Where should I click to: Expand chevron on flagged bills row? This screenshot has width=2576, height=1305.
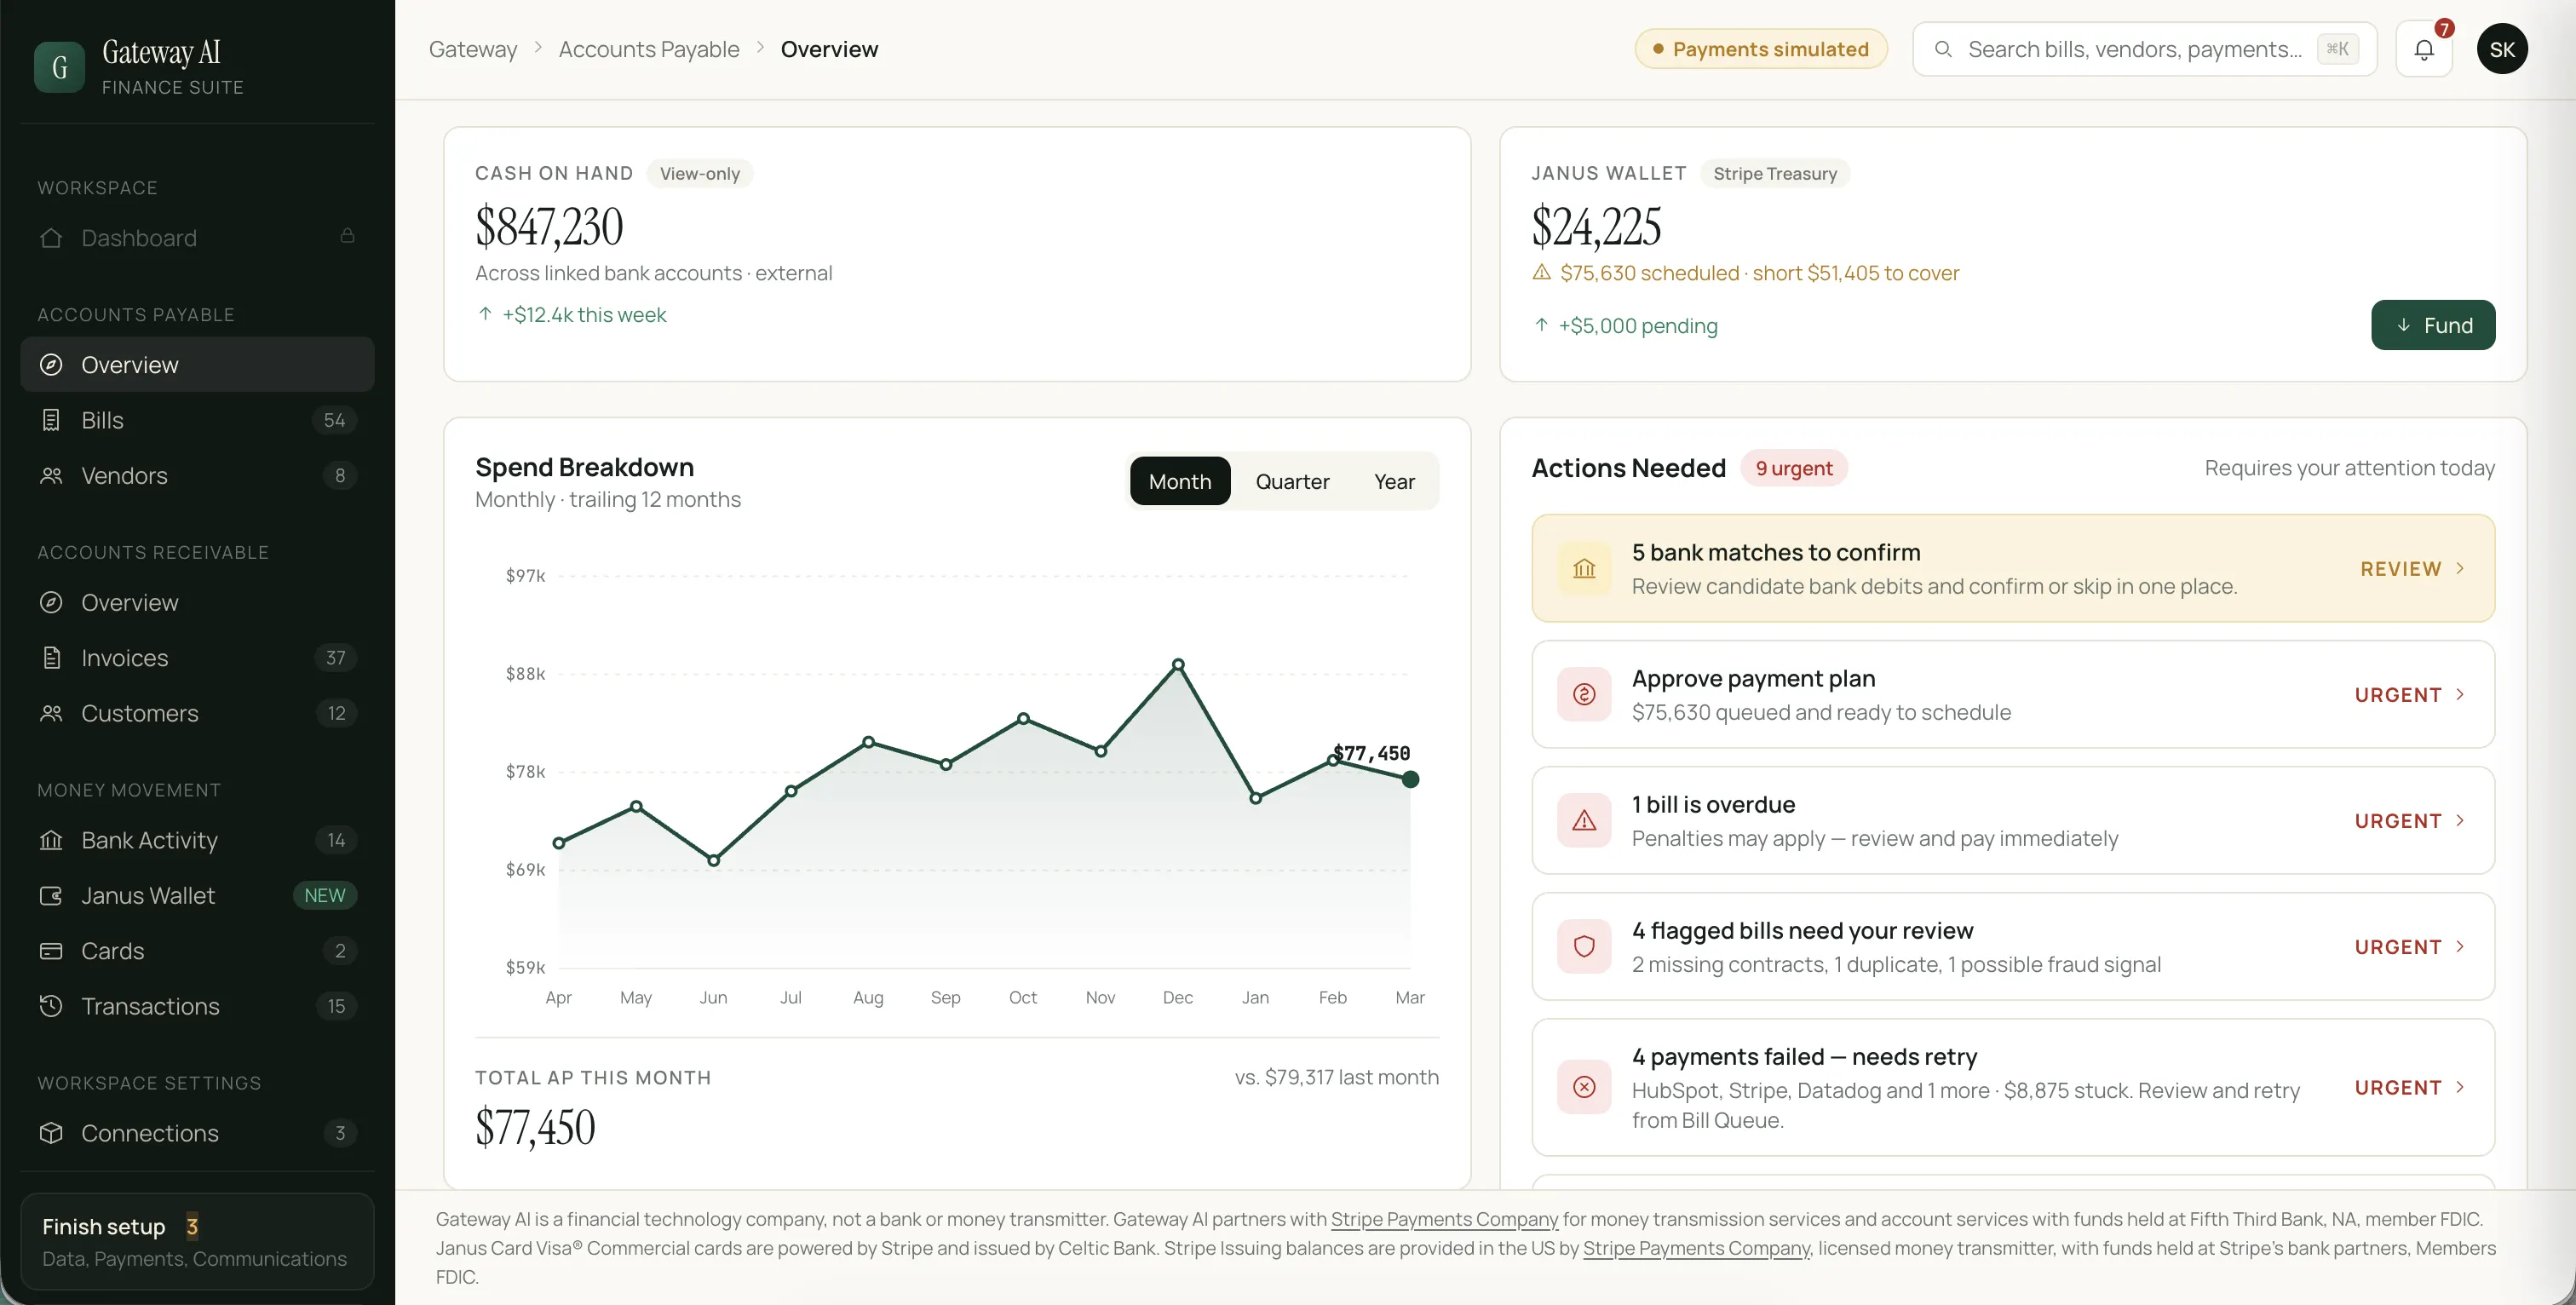coord(2460,946)
